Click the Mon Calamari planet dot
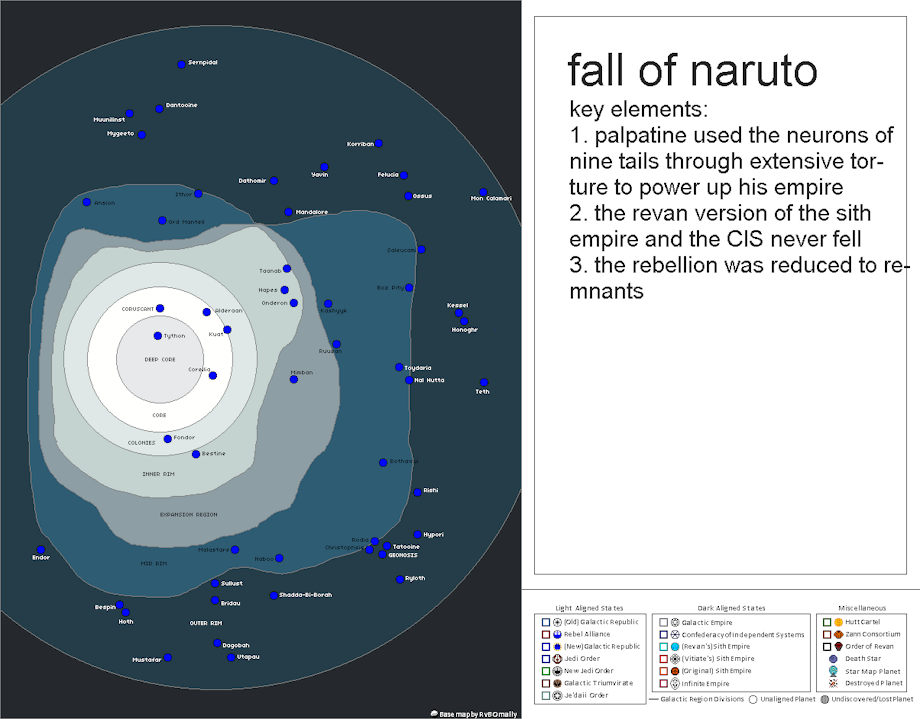 tap(483, 191)
